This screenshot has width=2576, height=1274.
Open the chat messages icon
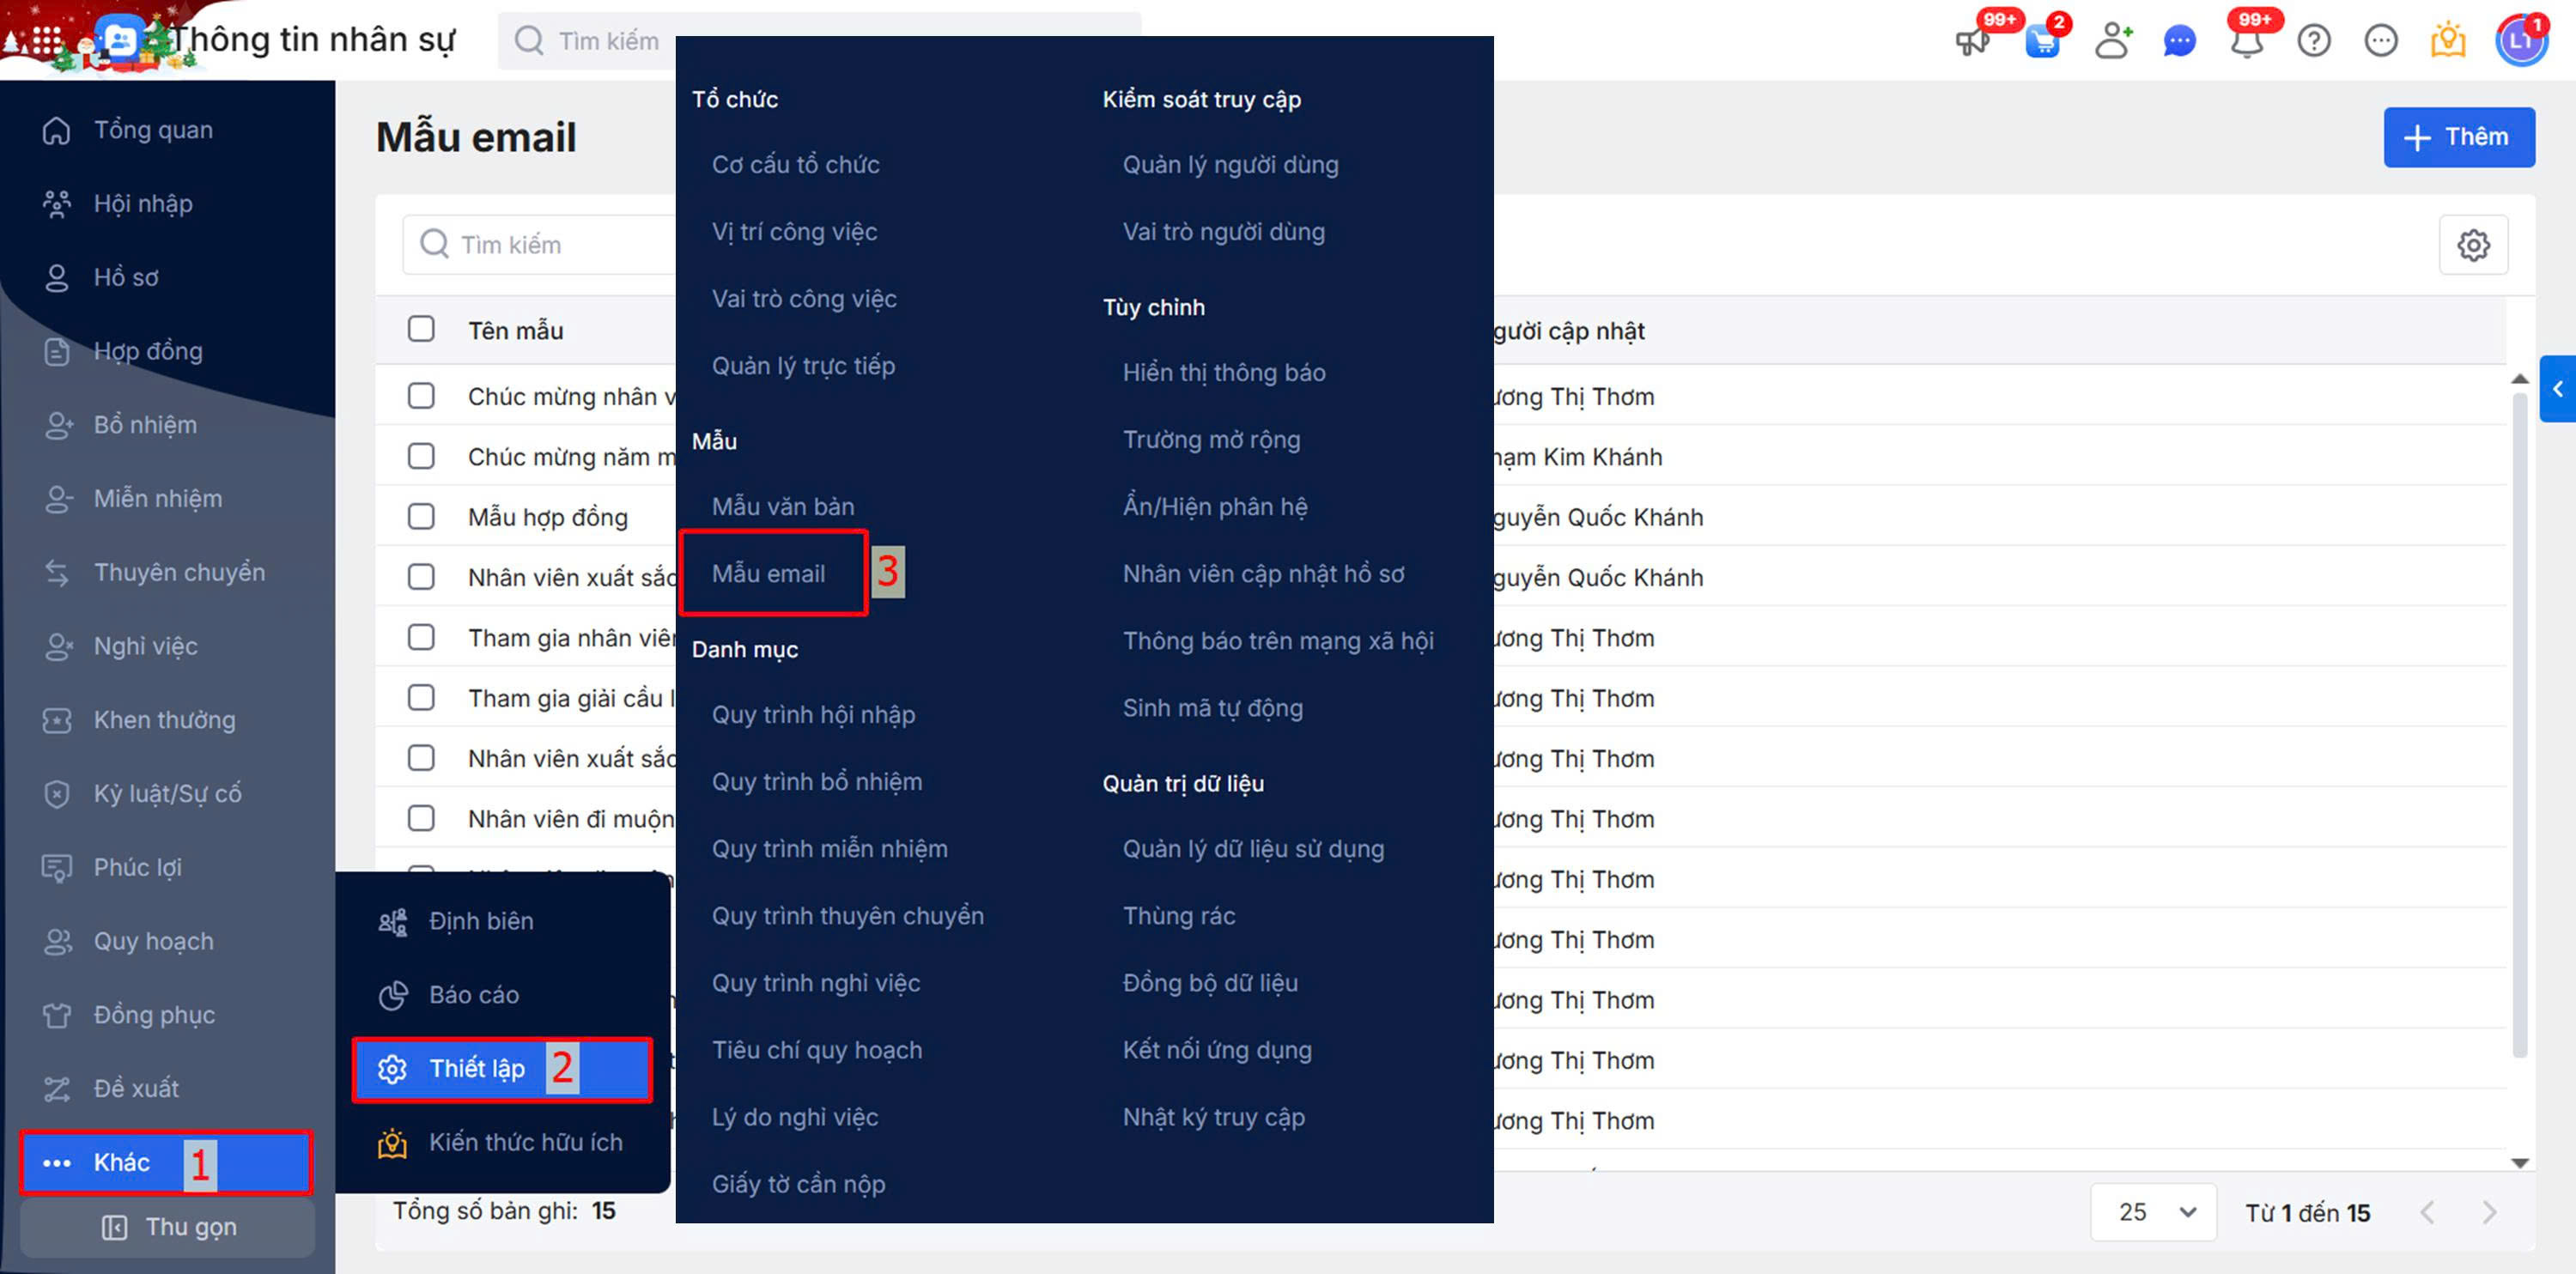[2179, 42]
